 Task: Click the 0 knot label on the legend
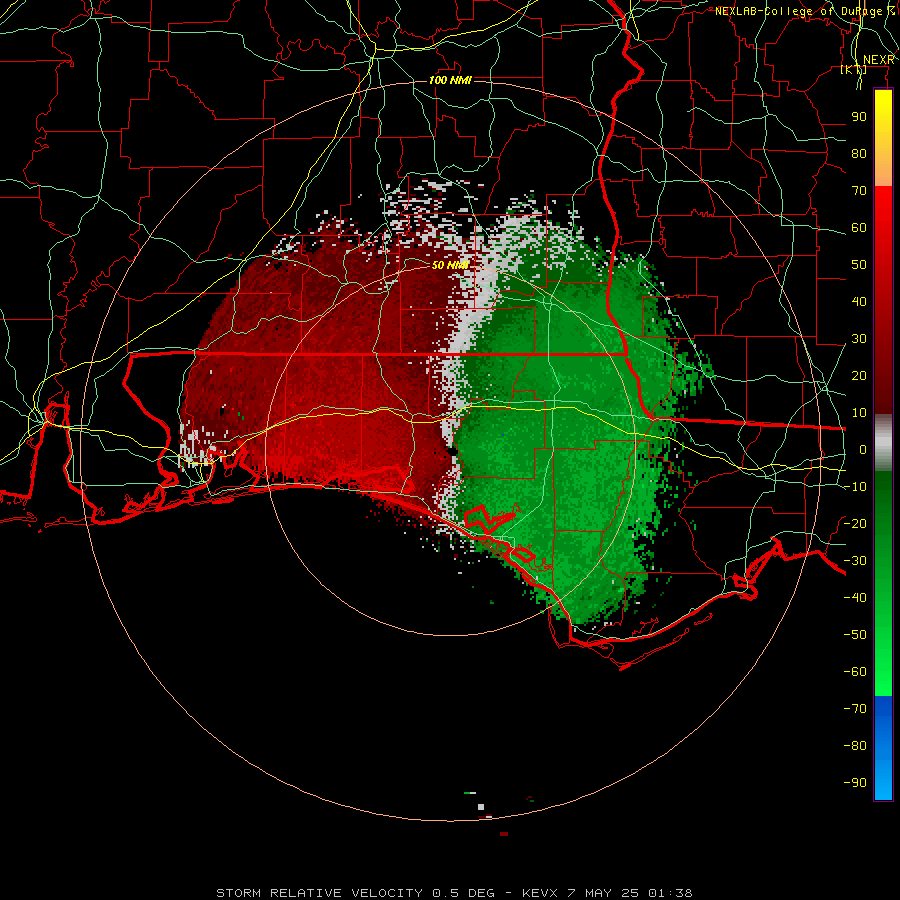pyautogui.click(x=863, y=450)
